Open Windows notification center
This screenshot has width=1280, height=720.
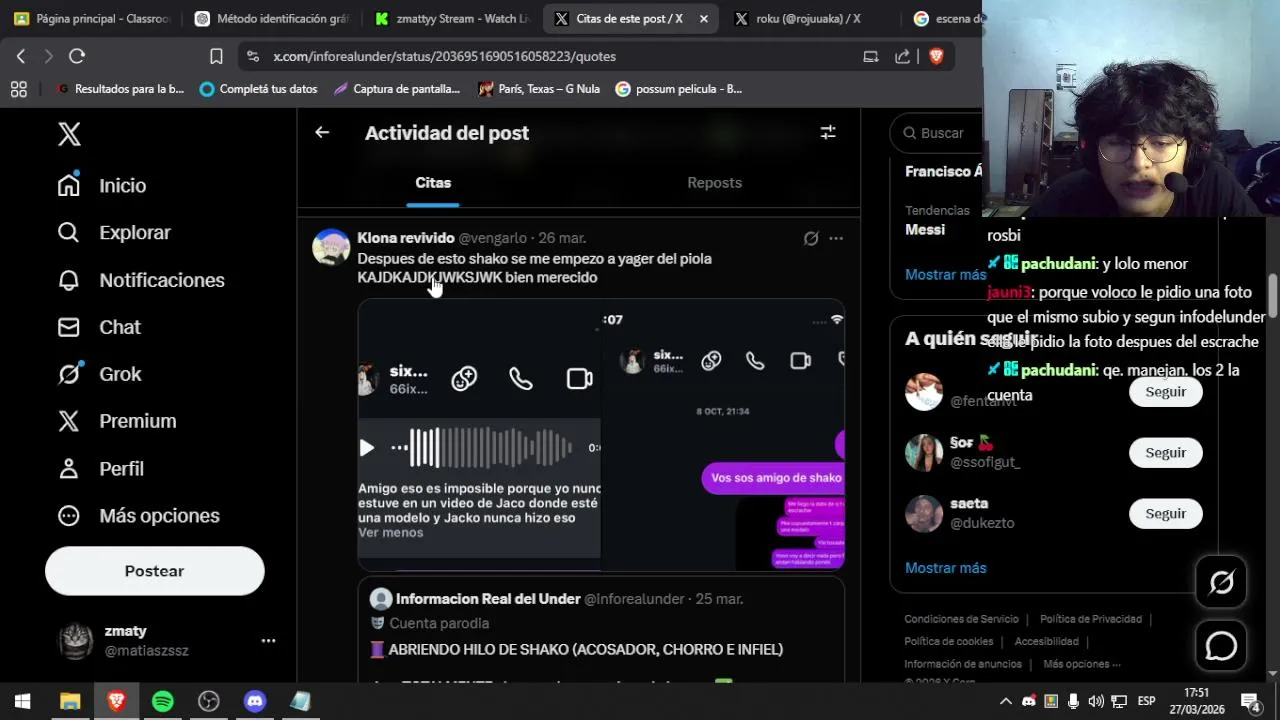[x=1251, y=701]
